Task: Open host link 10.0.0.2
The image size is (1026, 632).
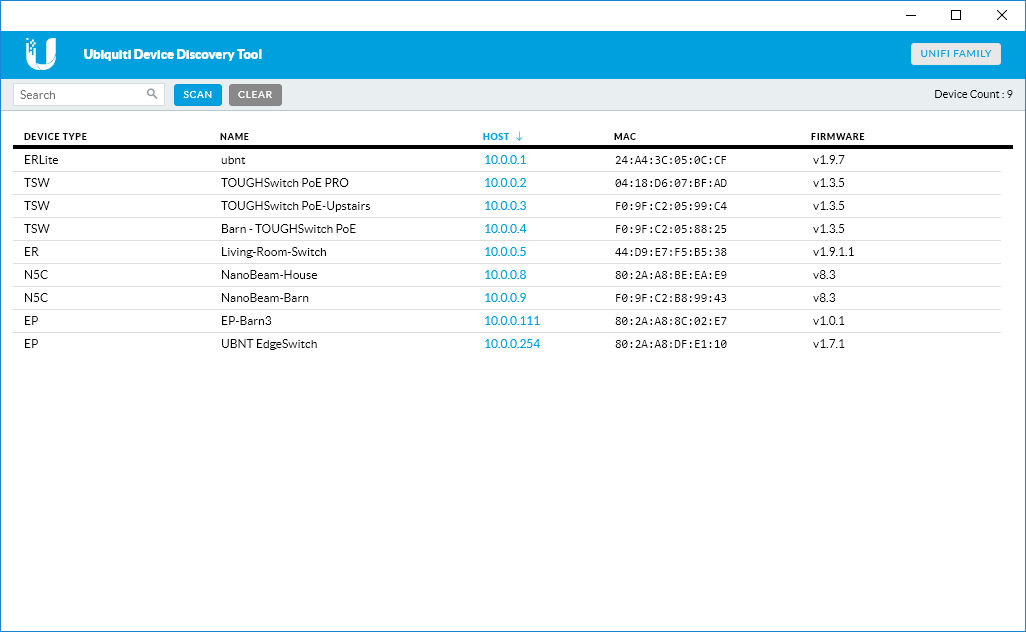Action: (x=505, y=183)
